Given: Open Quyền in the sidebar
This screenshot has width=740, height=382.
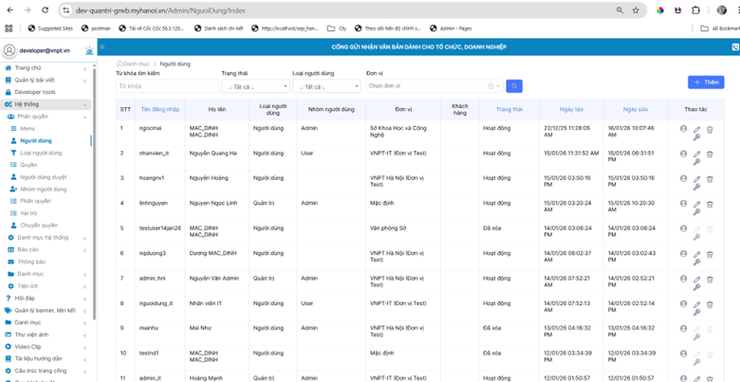Looking at the screenshot, I should point(28,165).
